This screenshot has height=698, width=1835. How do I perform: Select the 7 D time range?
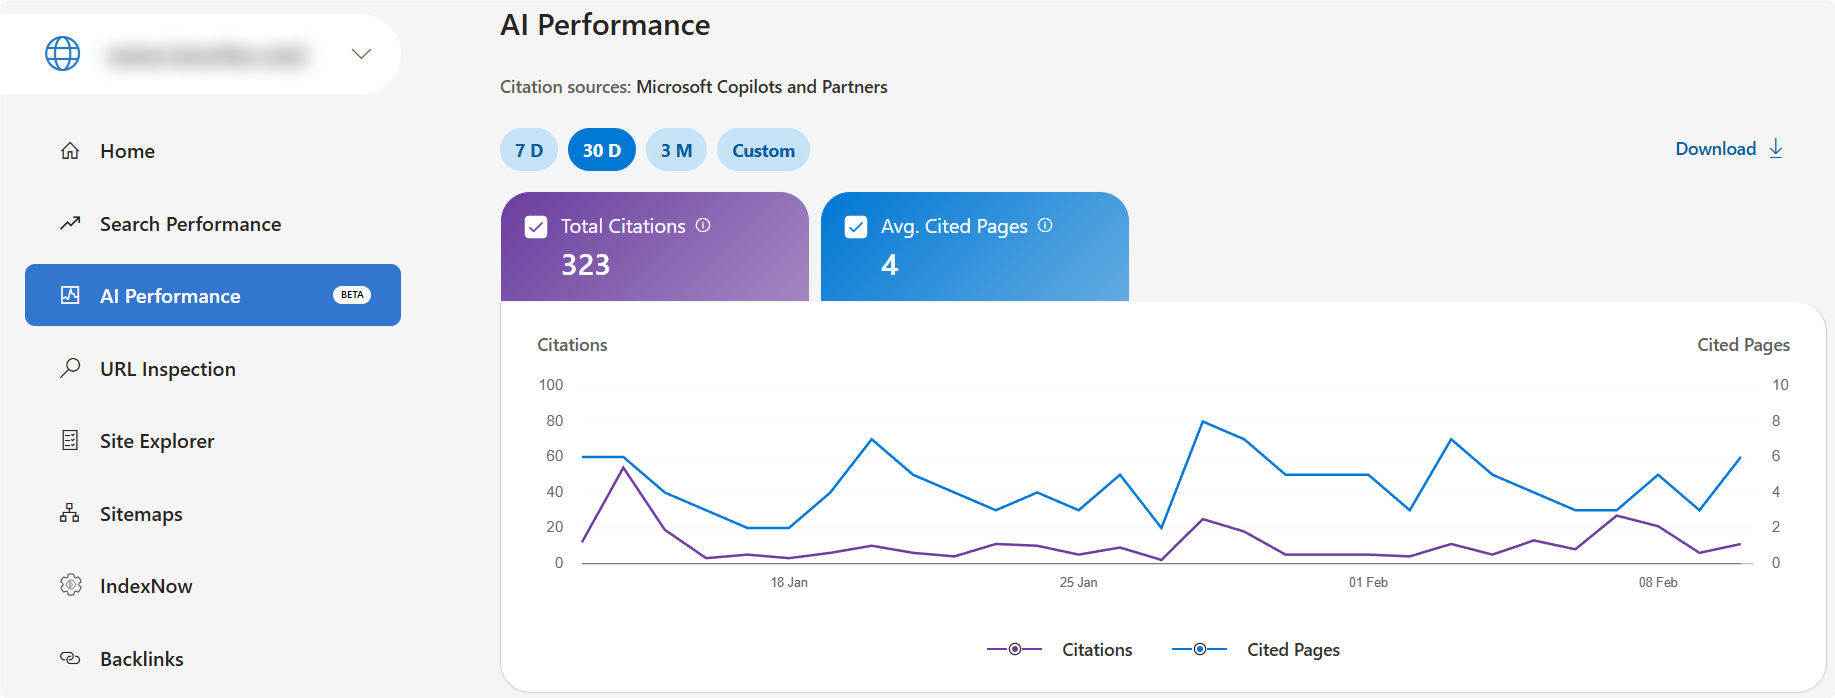pyautogui.click(x=529, y=150)
